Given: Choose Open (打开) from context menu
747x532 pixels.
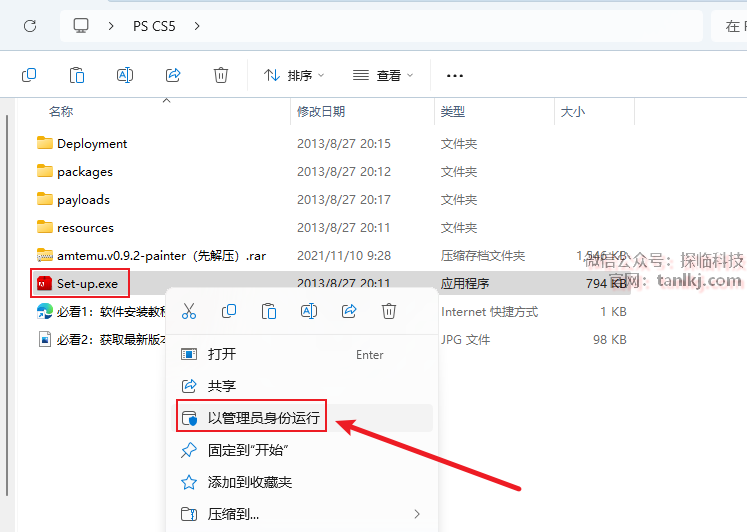Looking at the screenshot, I should click(x=302, y=354).
